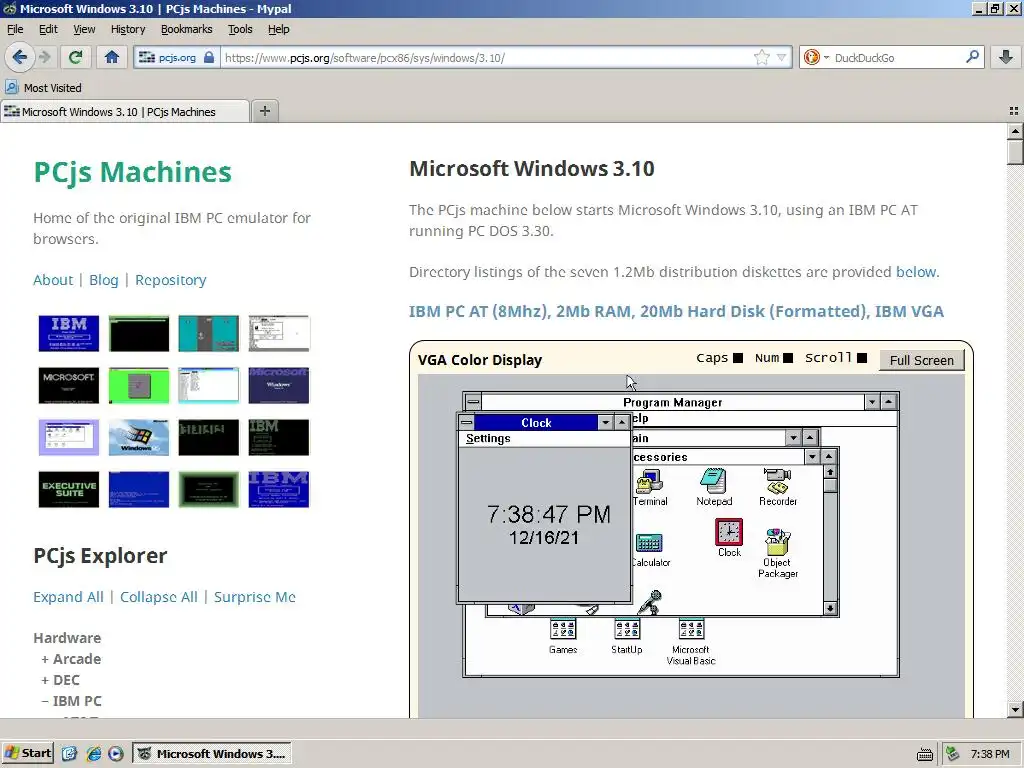The height and width of the screenshot is (768, 1024).
Task: Minimize the Accessories group with its down arrow
Action: [x=812, y=456]
